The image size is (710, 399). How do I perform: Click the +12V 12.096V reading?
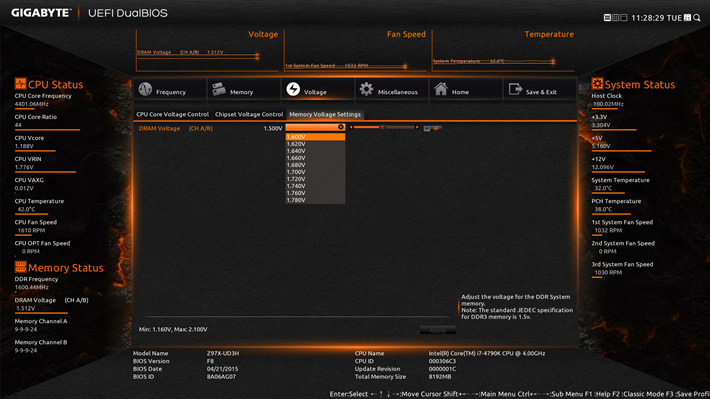pyautogui.click(x=603, y=167)
